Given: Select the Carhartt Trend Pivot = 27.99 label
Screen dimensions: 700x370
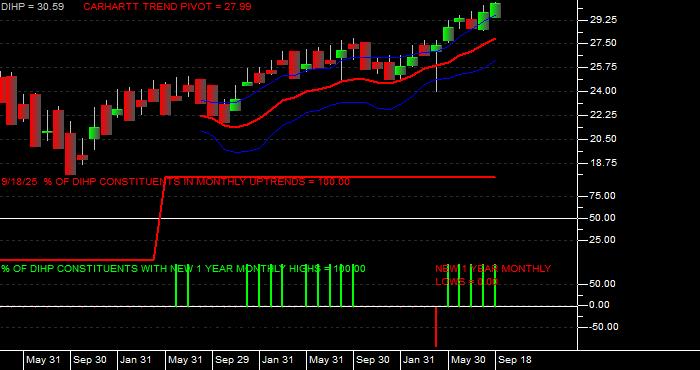Looking at the screenshot, I should (167, 7).
